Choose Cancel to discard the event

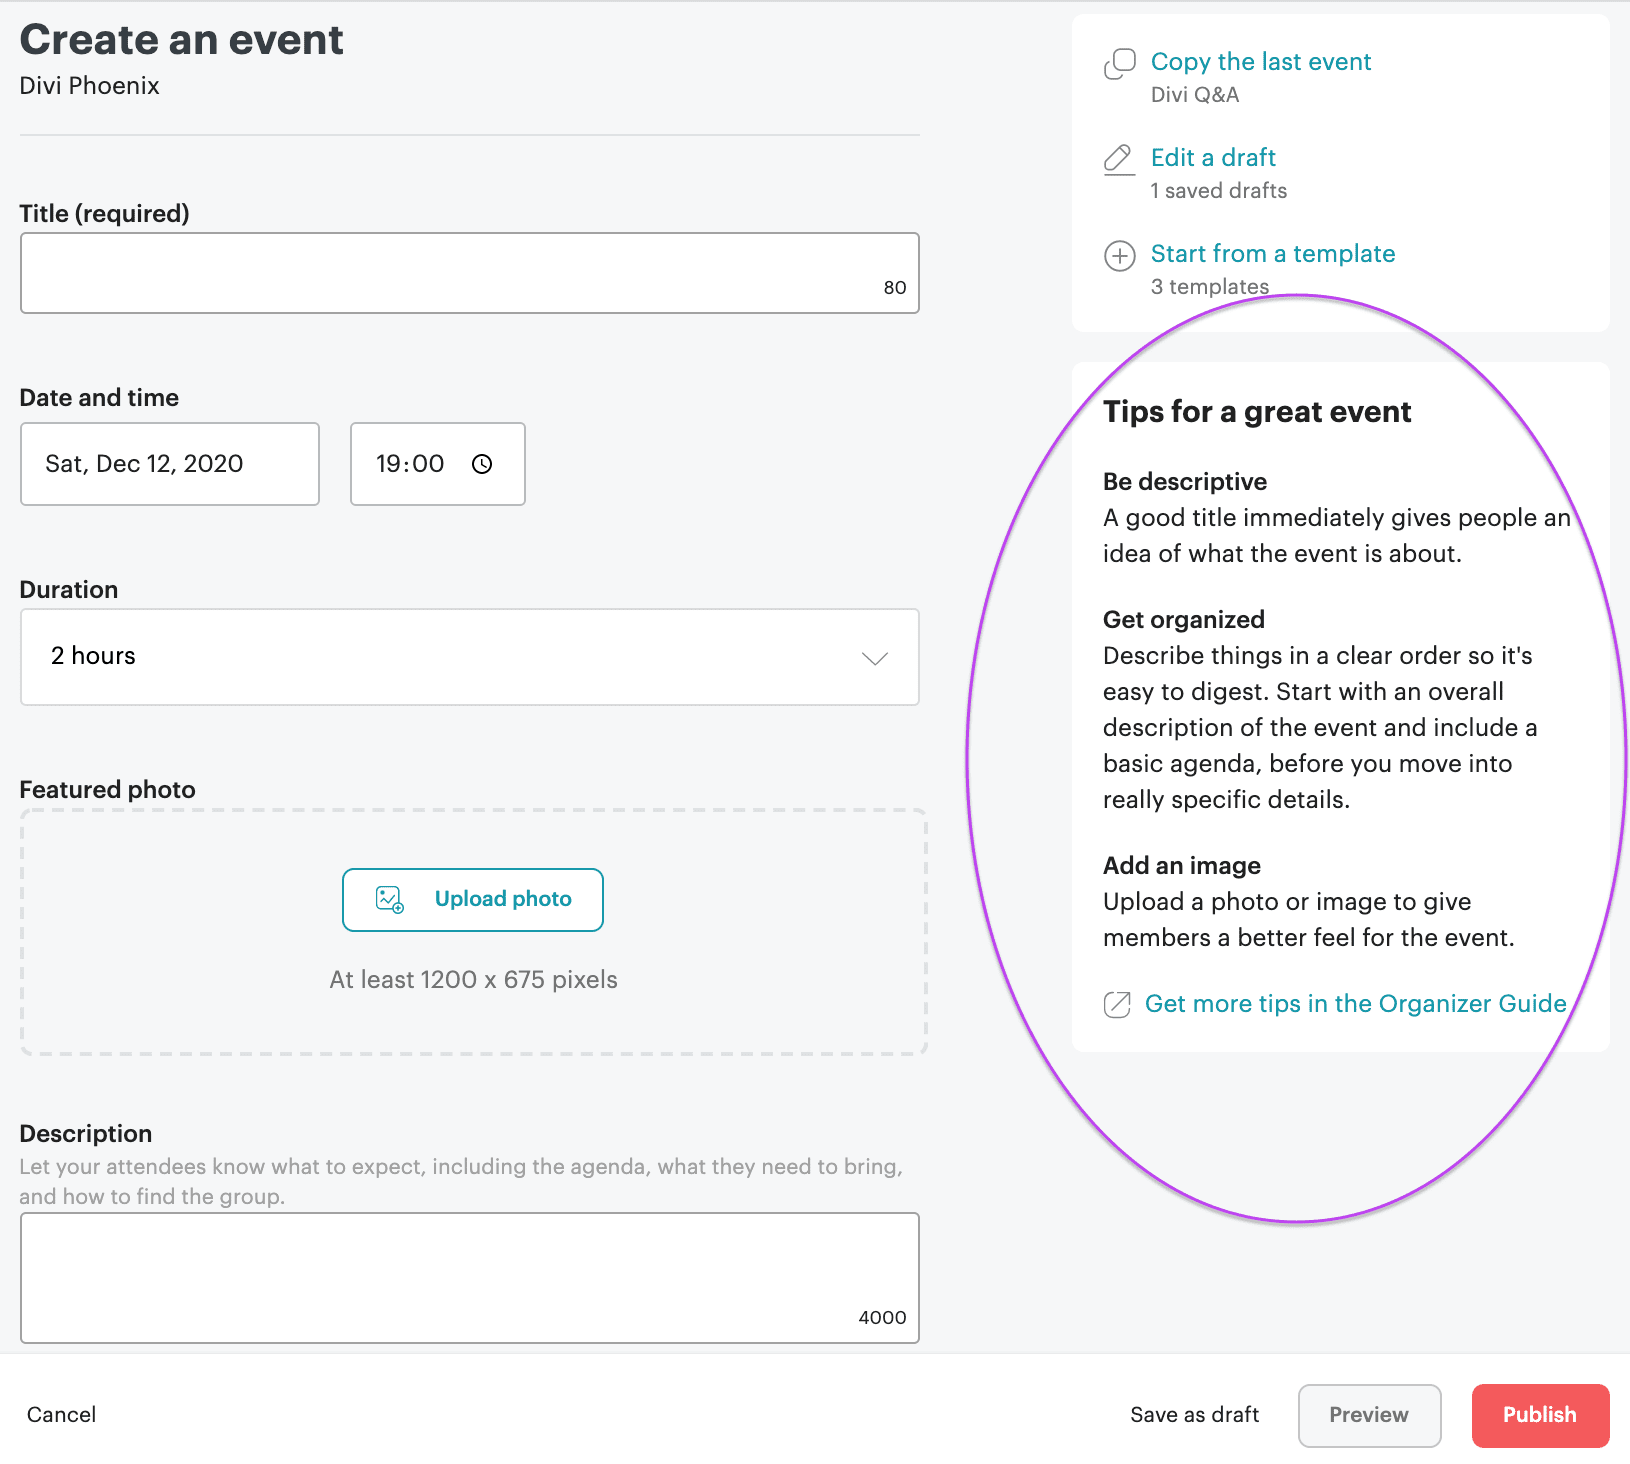click(x=61, y=1415)
